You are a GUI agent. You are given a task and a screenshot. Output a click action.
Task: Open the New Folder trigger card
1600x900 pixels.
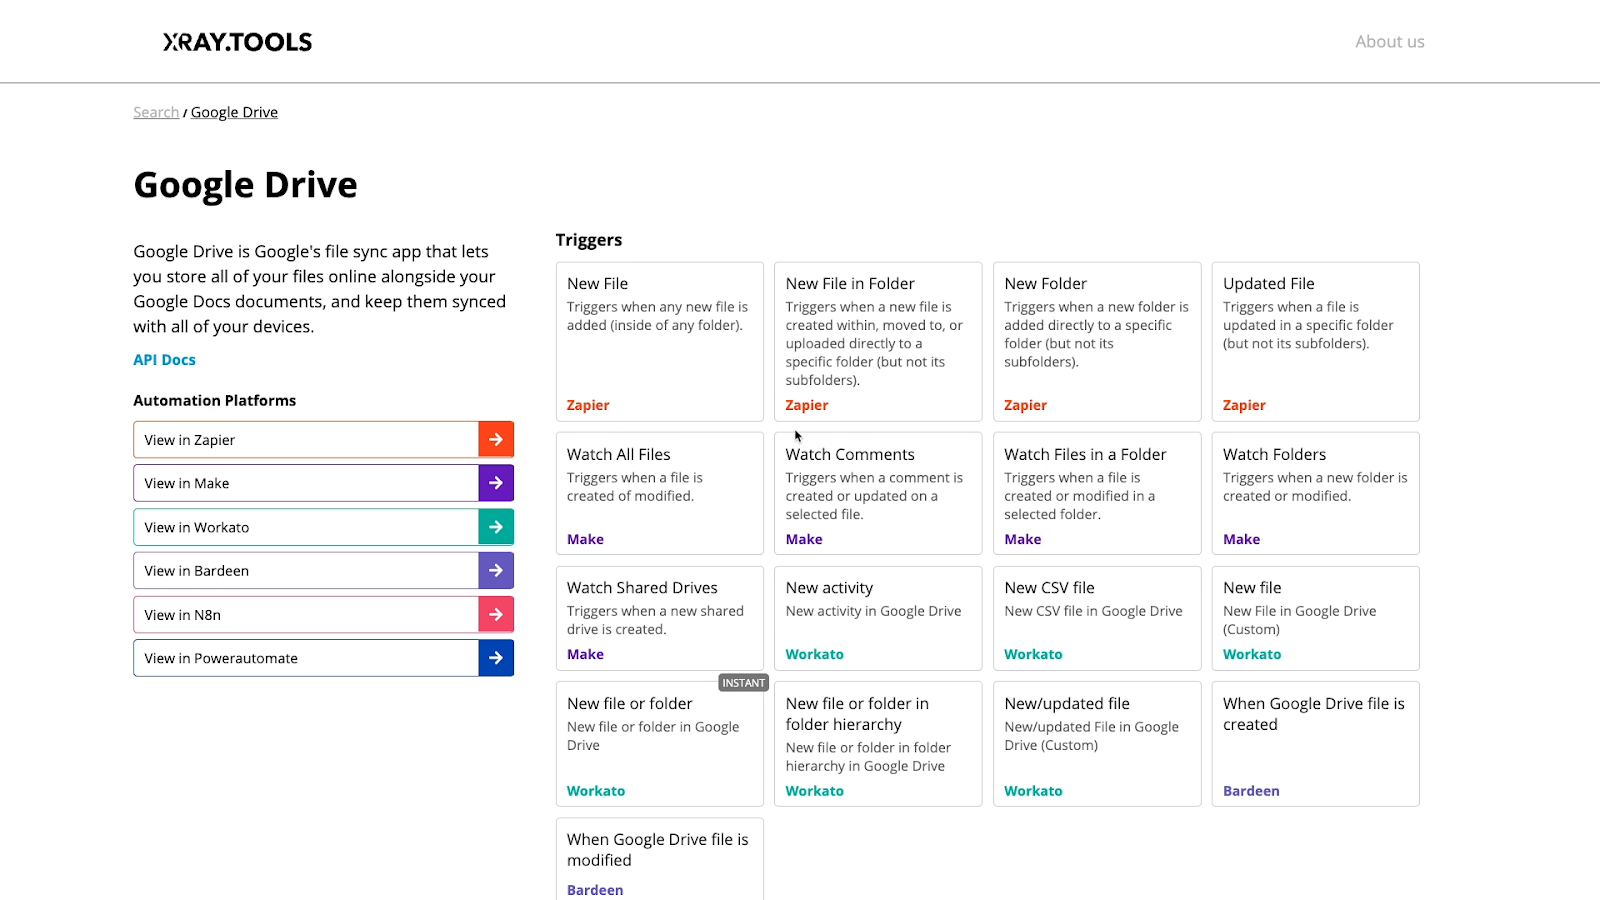pyautogui.click(x=1097, y=342)
